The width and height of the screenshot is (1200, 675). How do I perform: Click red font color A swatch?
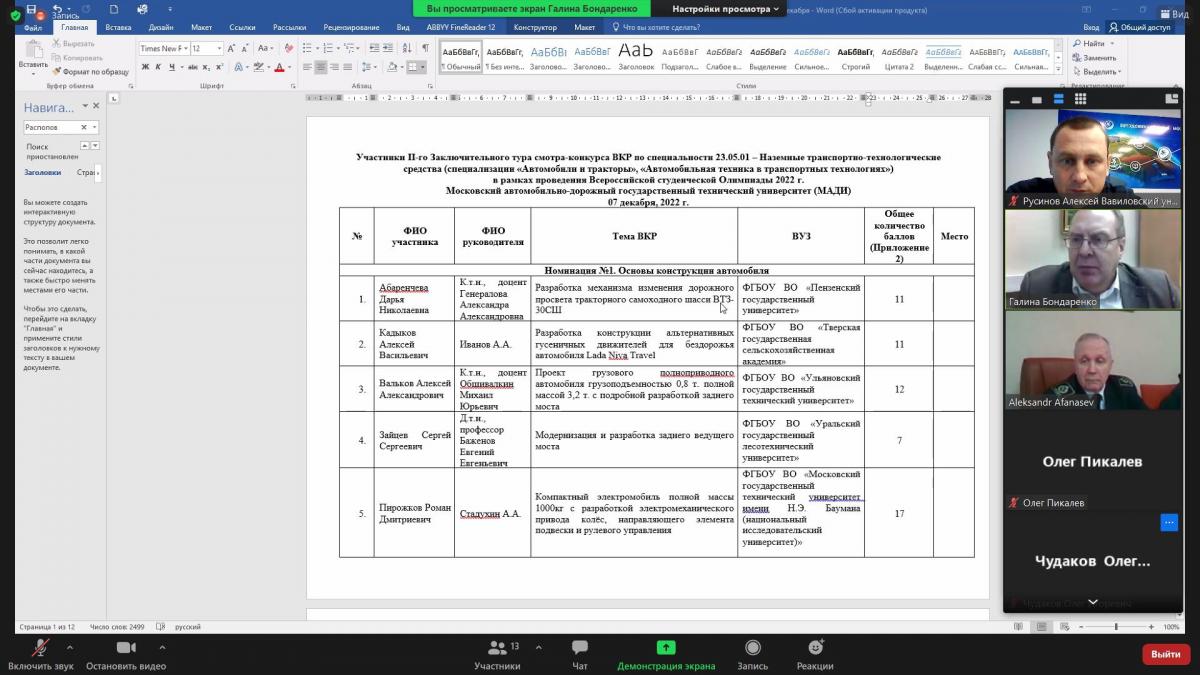(x=277, y=67)
